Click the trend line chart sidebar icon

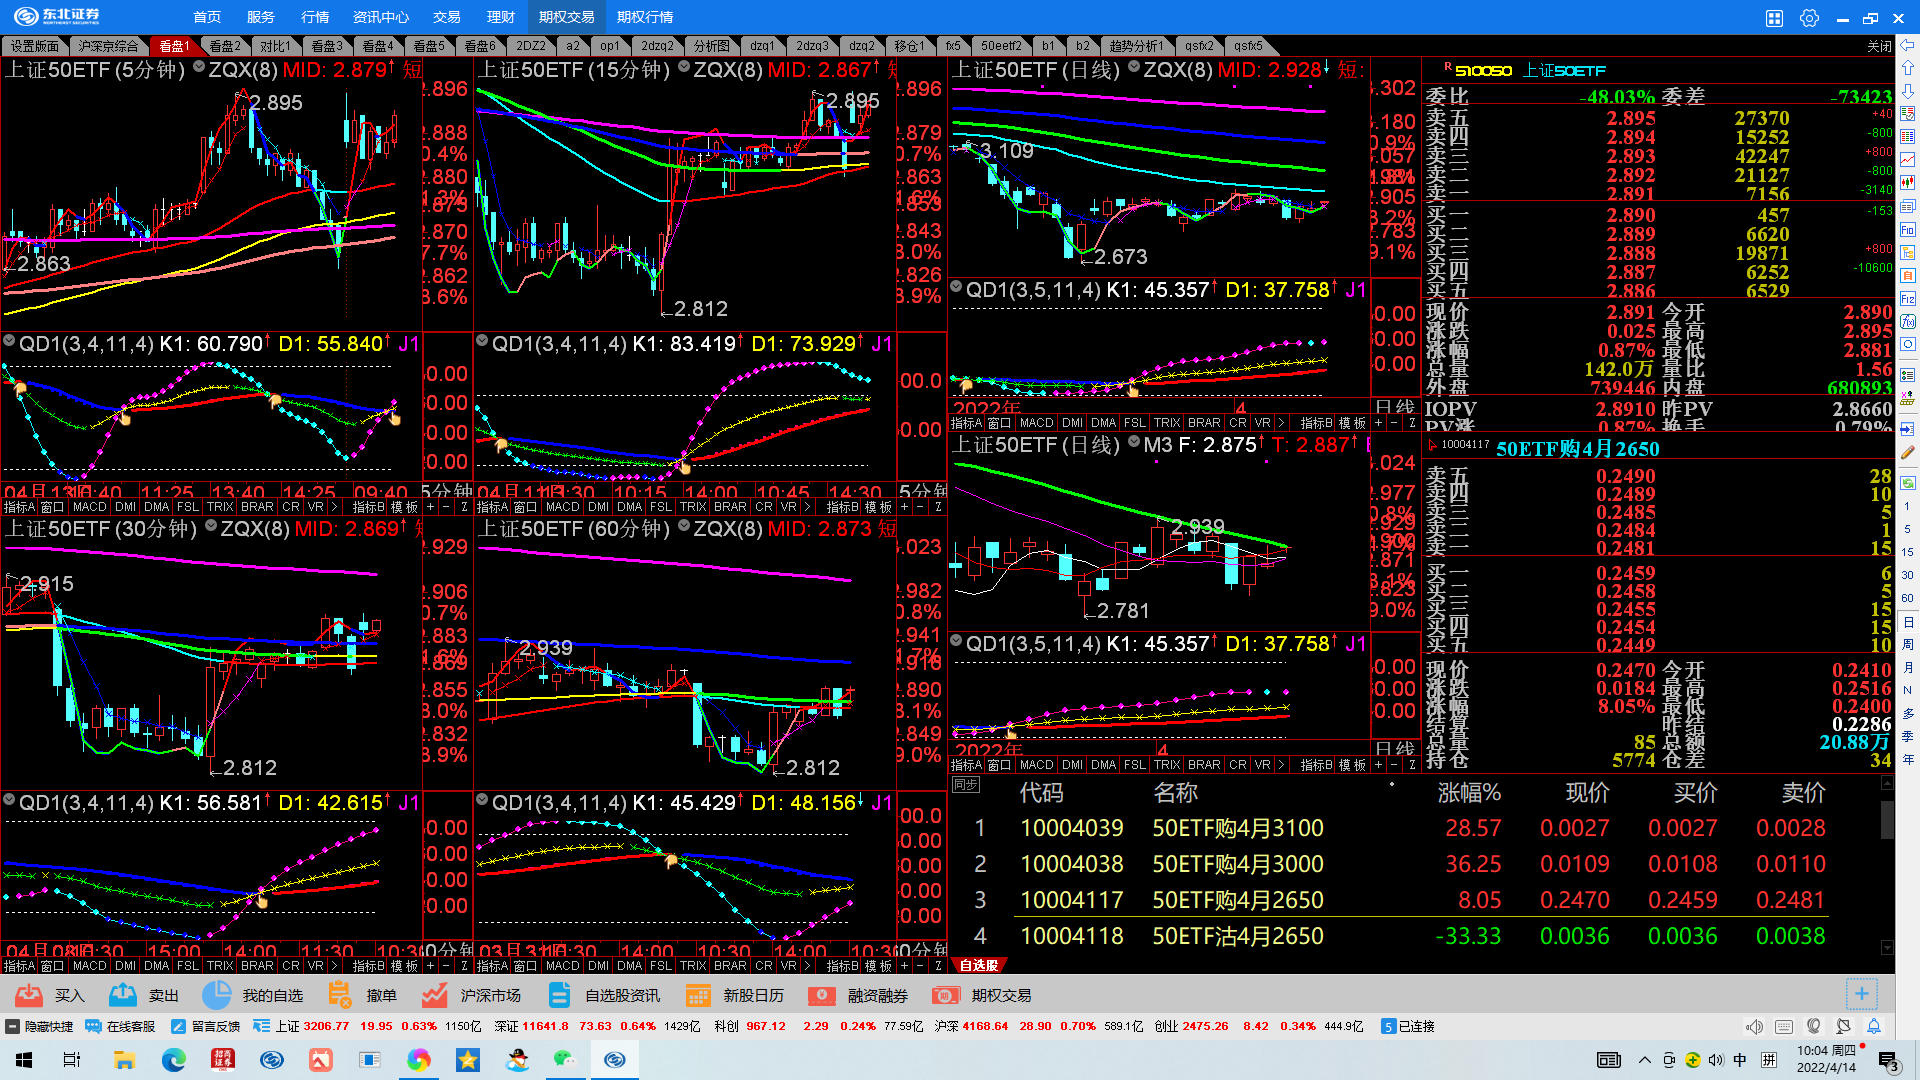tap(1908, 160)
